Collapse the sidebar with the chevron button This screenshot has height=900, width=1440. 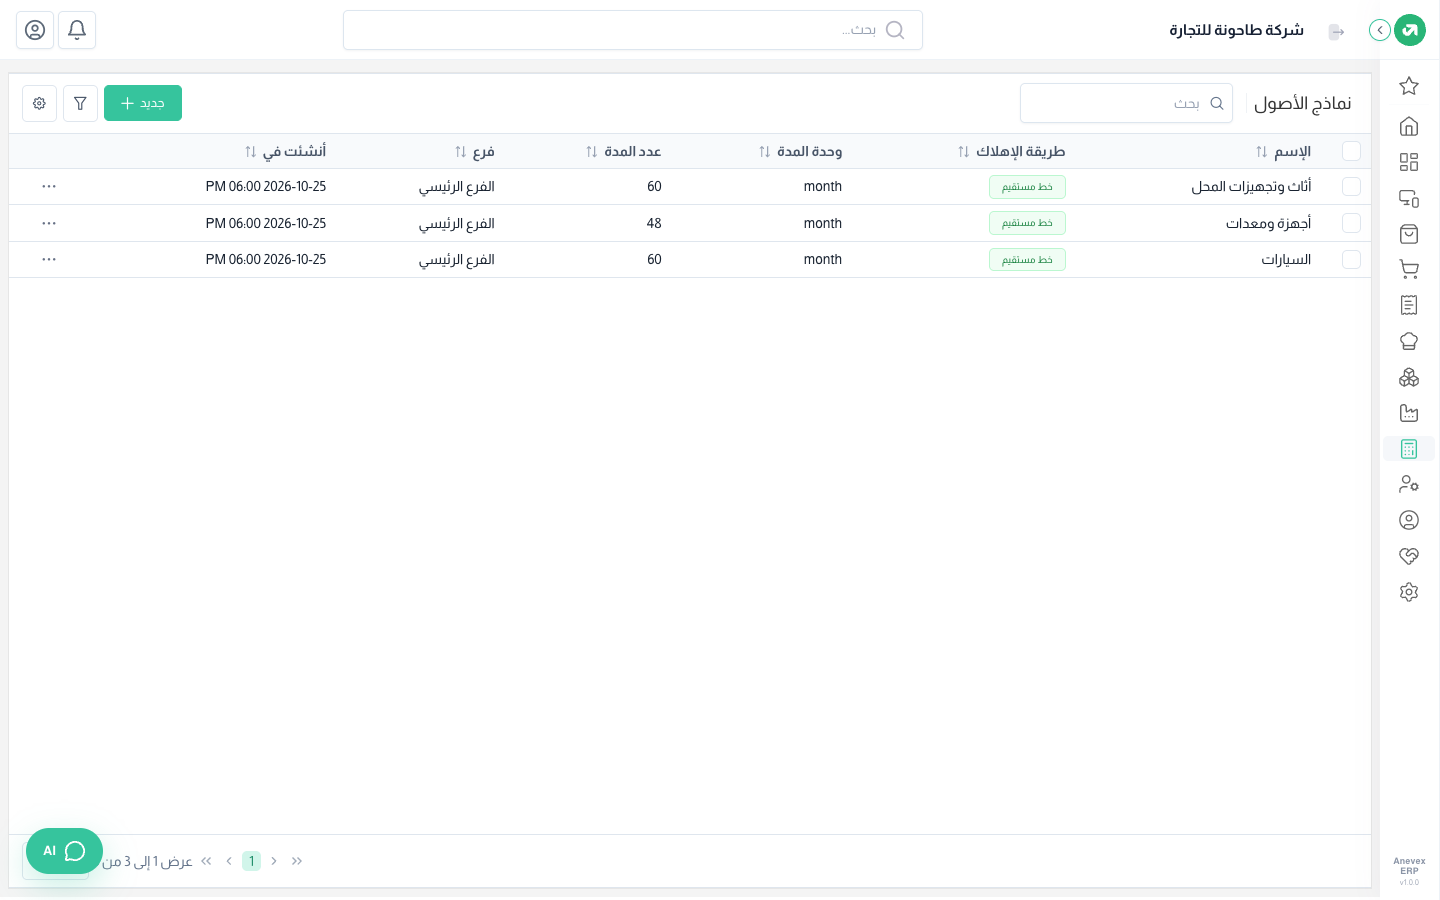[x=1380, y=30]
